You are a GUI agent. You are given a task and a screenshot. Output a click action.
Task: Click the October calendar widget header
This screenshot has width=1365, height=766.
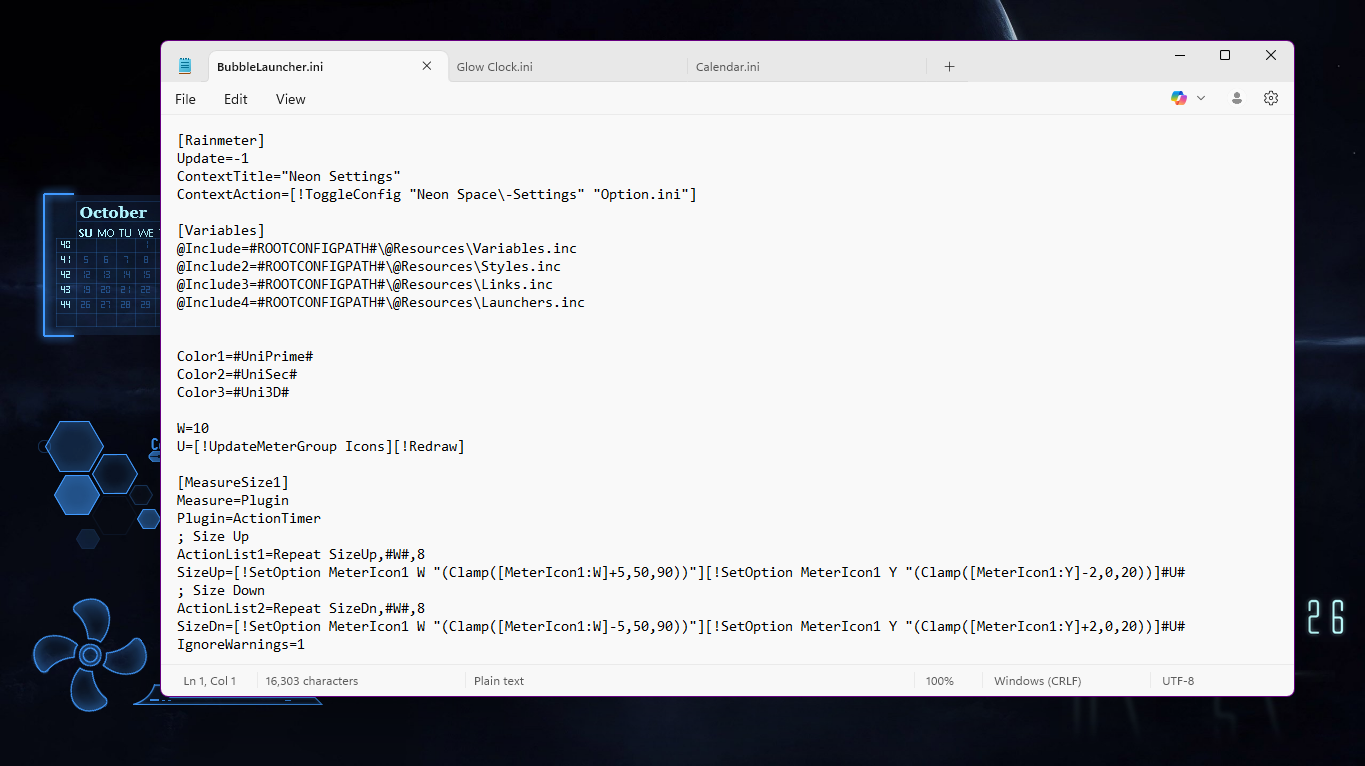113,212
